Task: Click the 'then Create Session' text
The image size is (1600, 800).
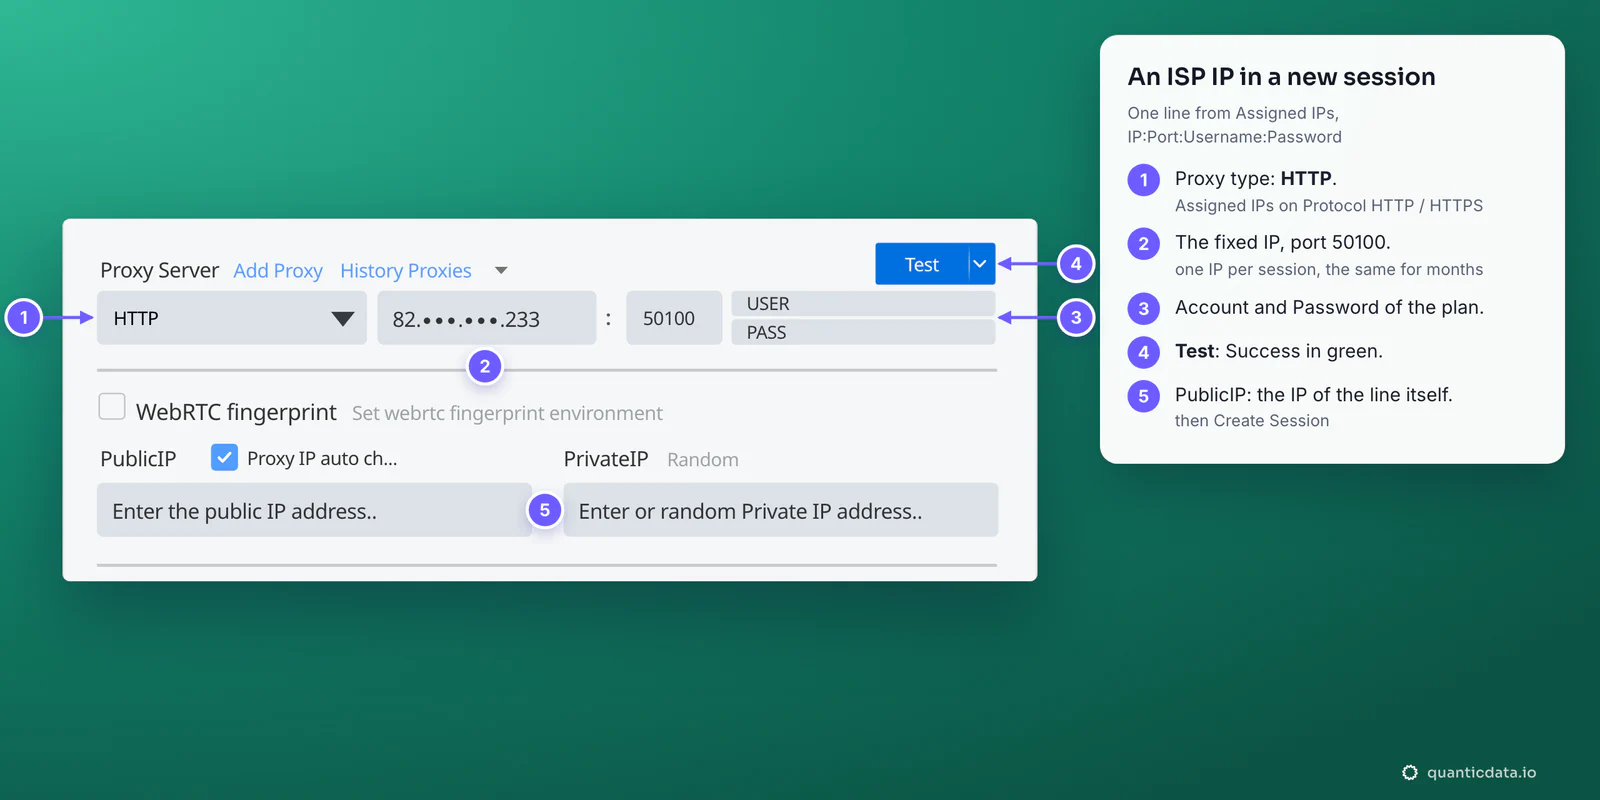Action: (x=1252, y=421)
